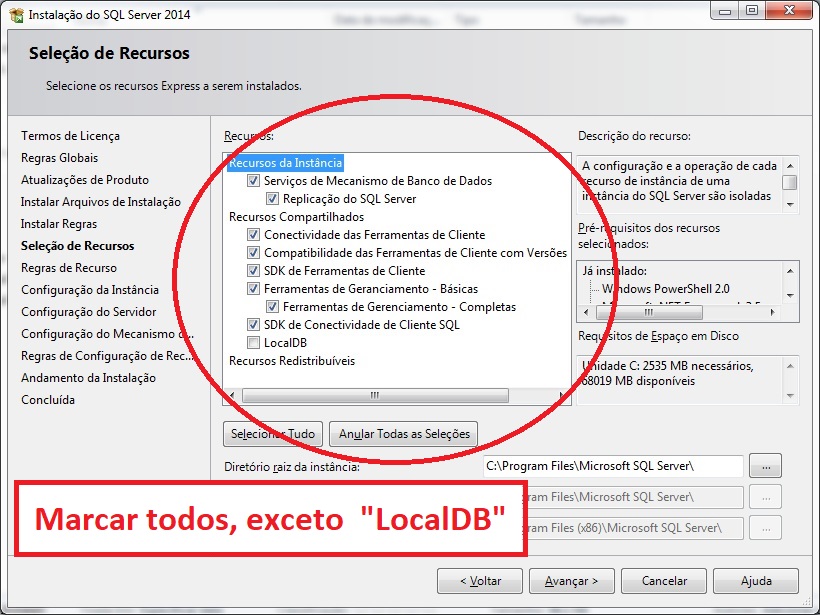Click the Já instalado prerequisites heading

[x=615, y=271]
